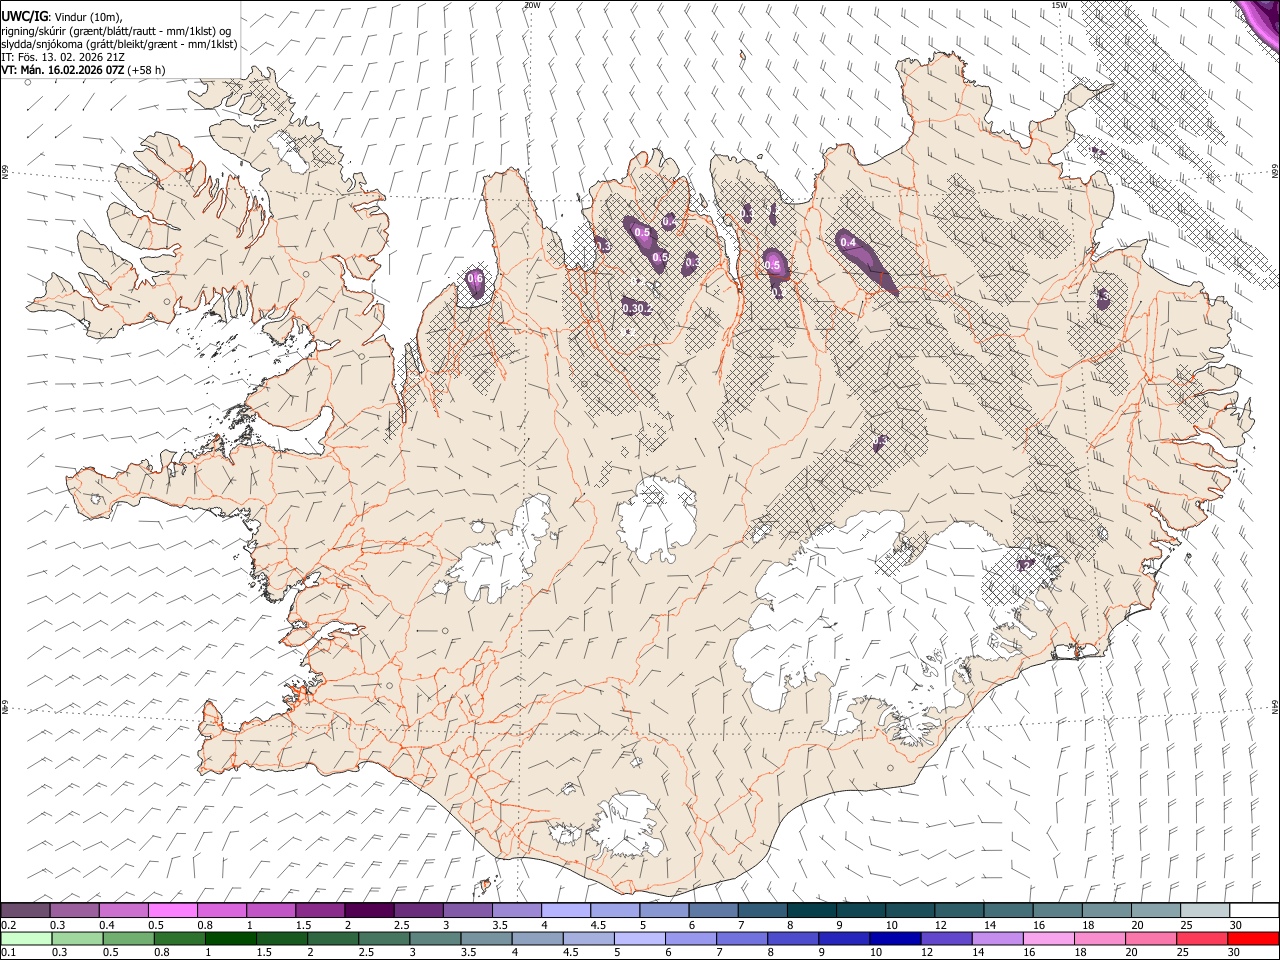Click the 0.8 swatch in upper legend bar
The image size is (1280, 960).
tap(221, 911)
